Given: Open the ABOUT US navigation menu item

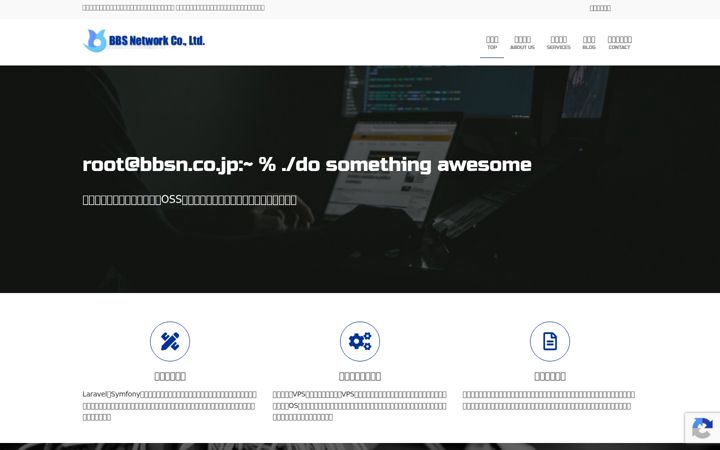Looking at the screenshot, I should [522, 43].
